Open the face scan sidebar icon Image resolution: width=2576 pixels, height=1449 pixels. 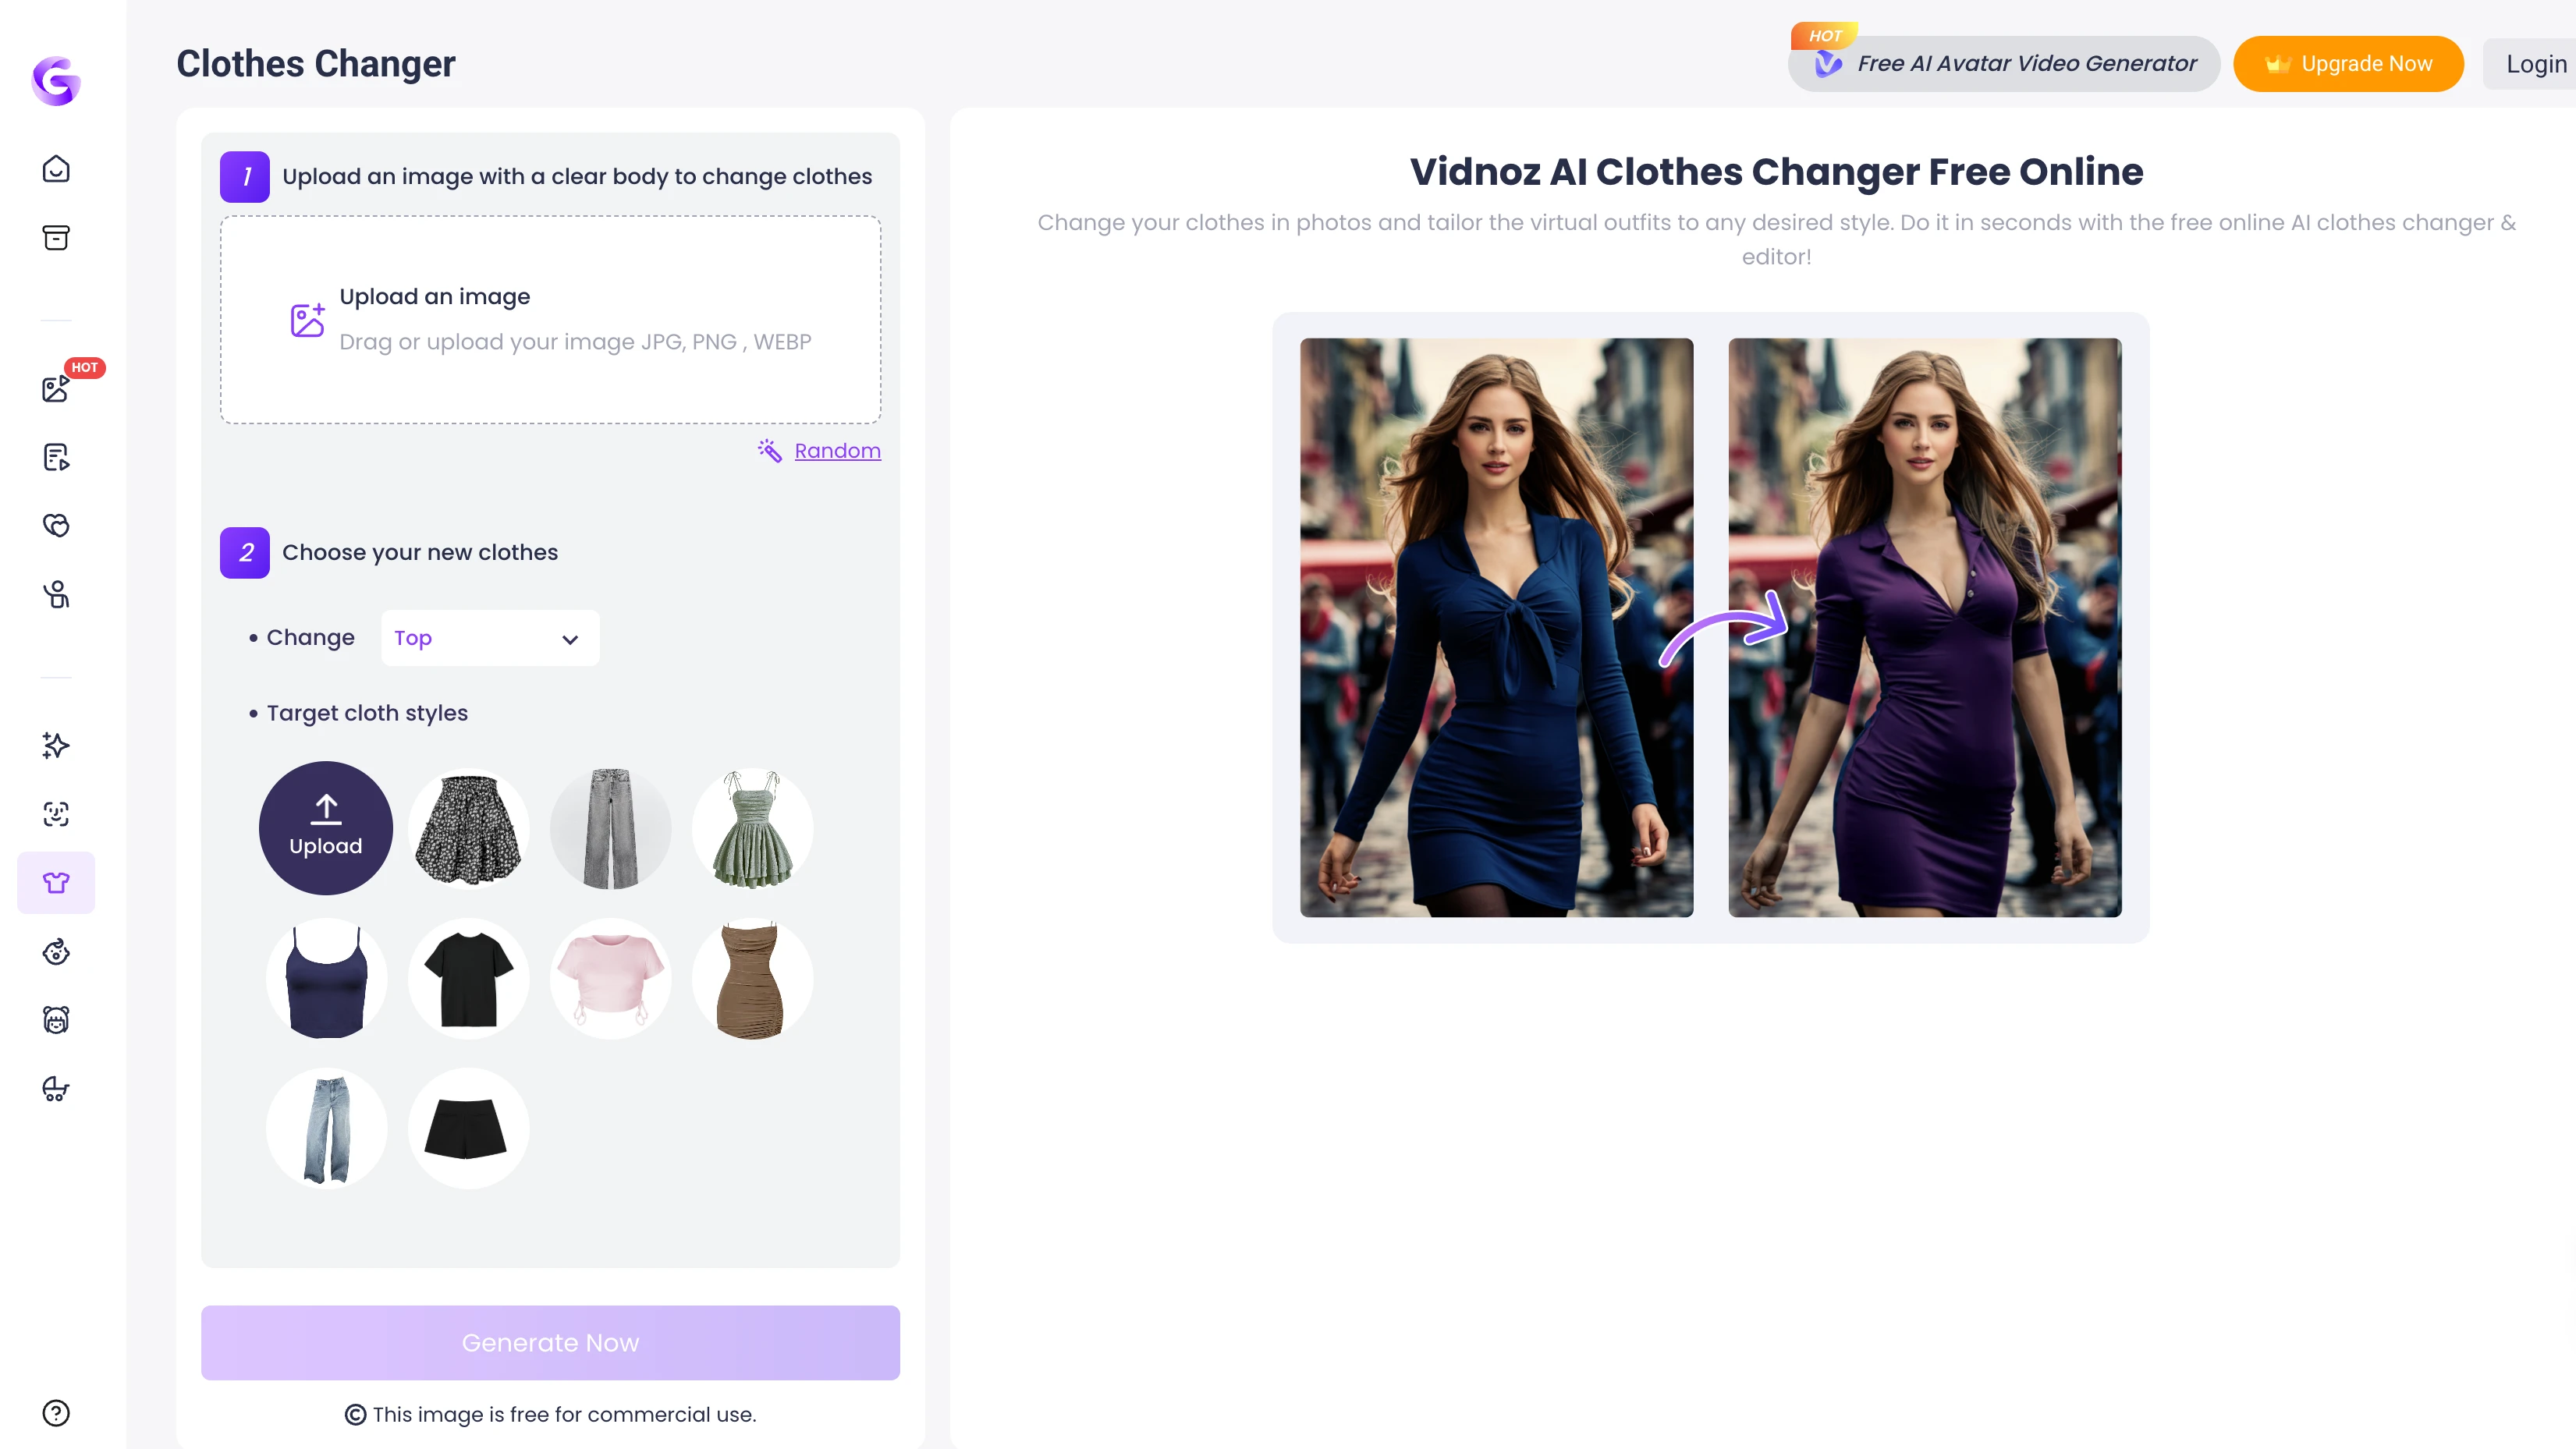pos(56,814)
